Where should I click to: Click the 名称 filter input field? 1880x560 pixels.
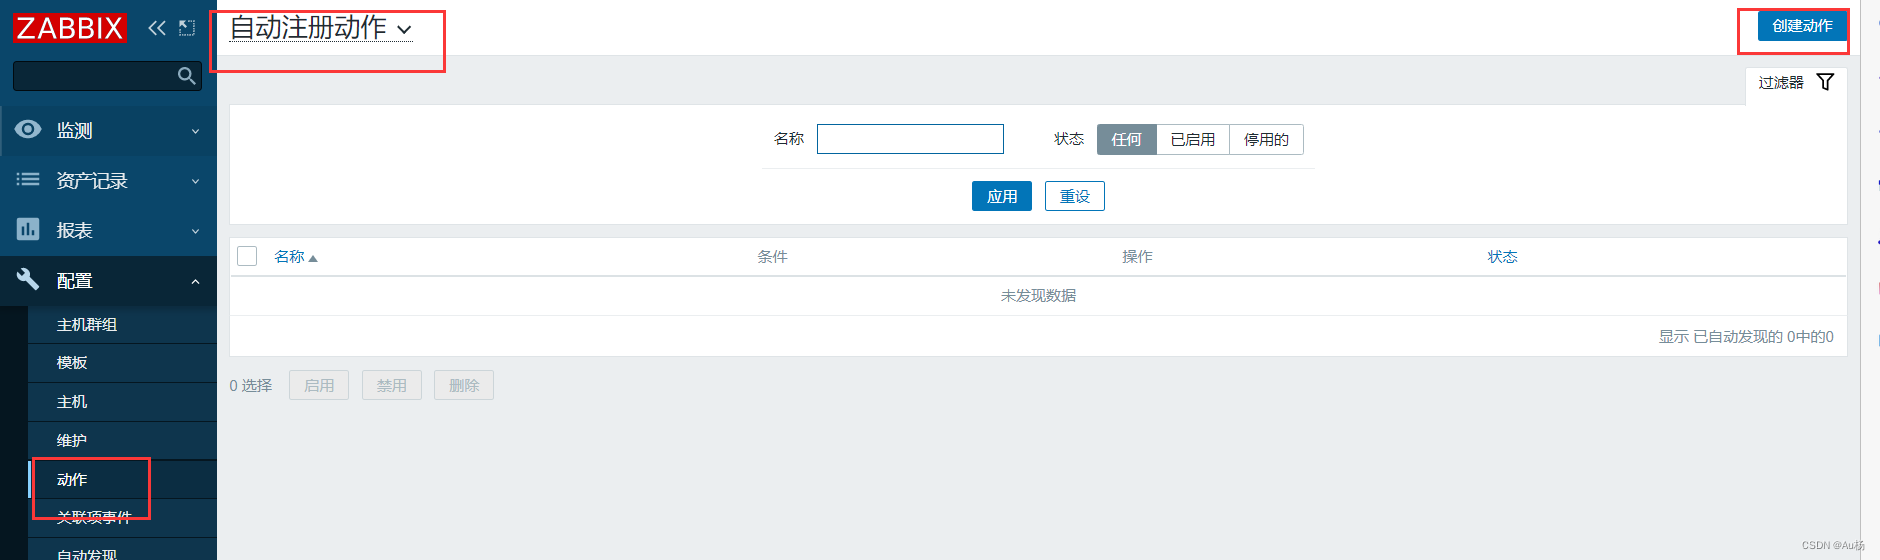click(x=910, y=139)
